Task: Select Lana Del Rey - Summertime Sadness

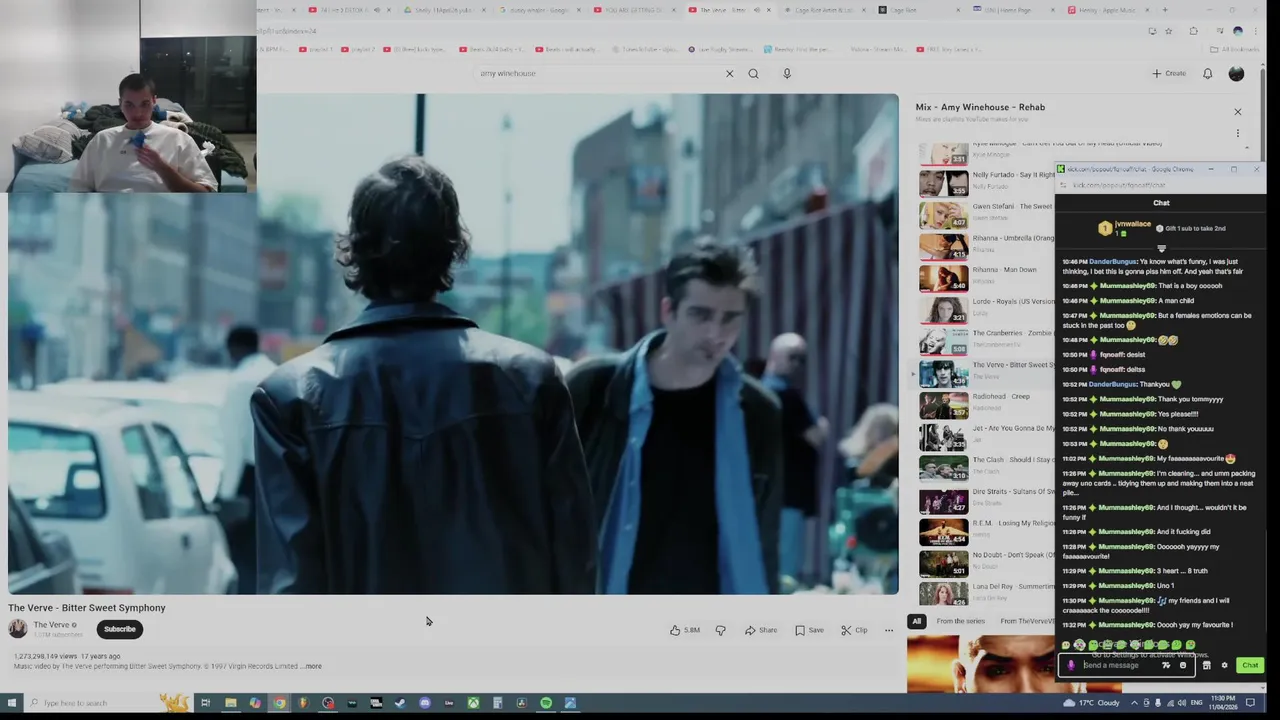Action: 985,595
